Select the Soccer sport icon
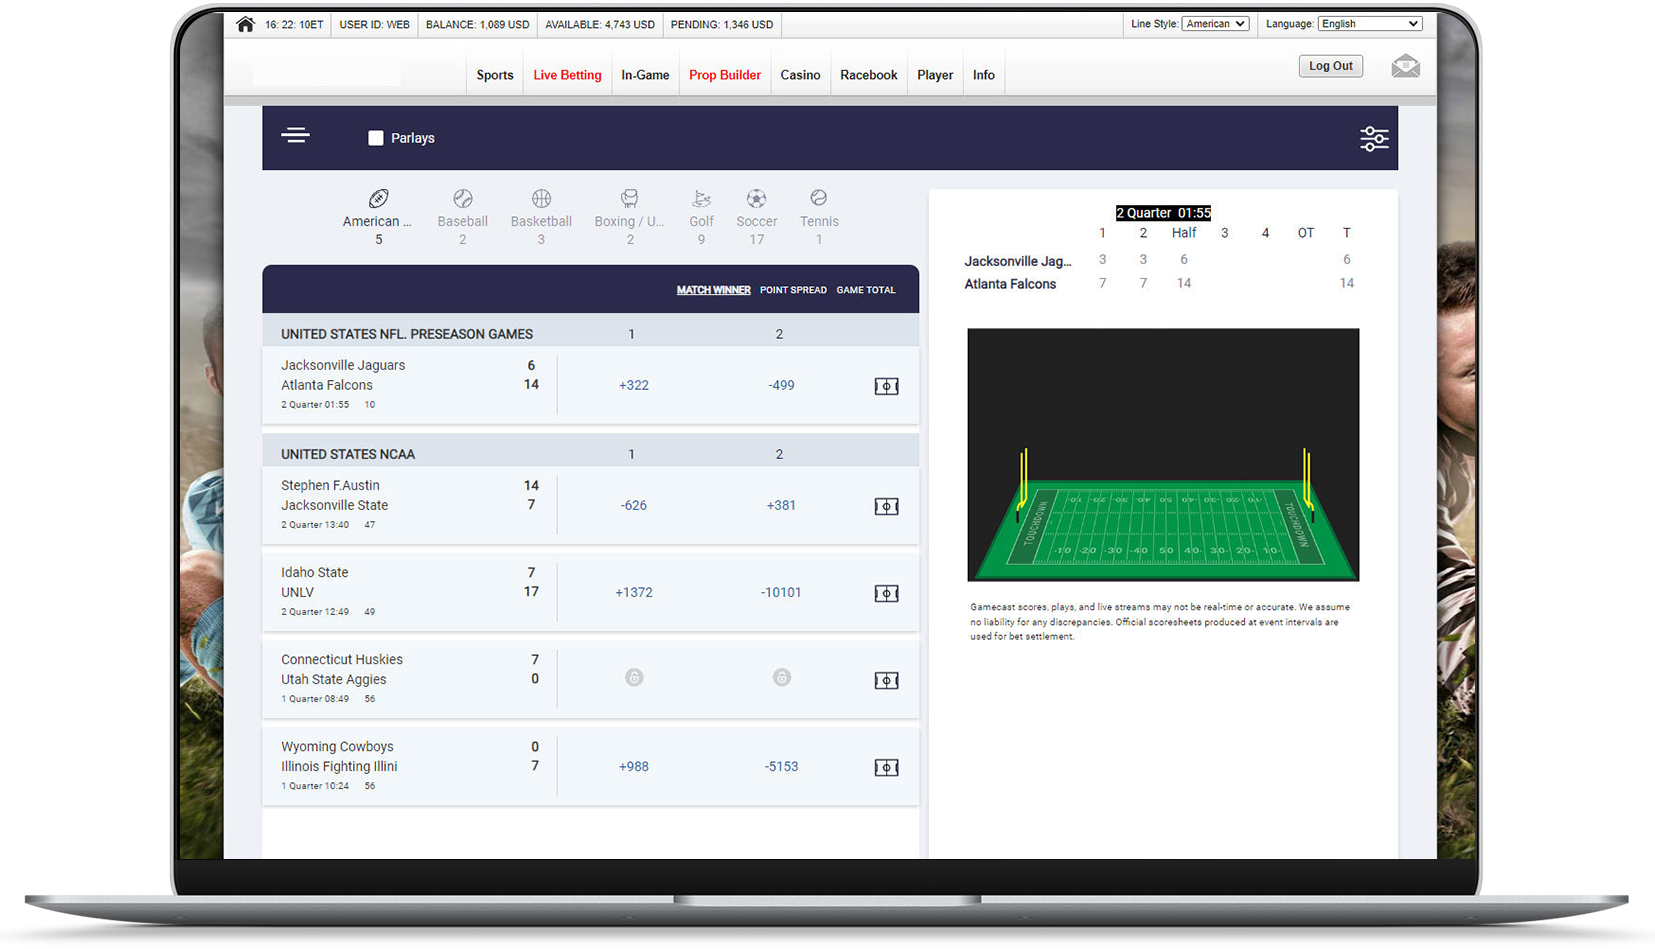 pos(756,198)
